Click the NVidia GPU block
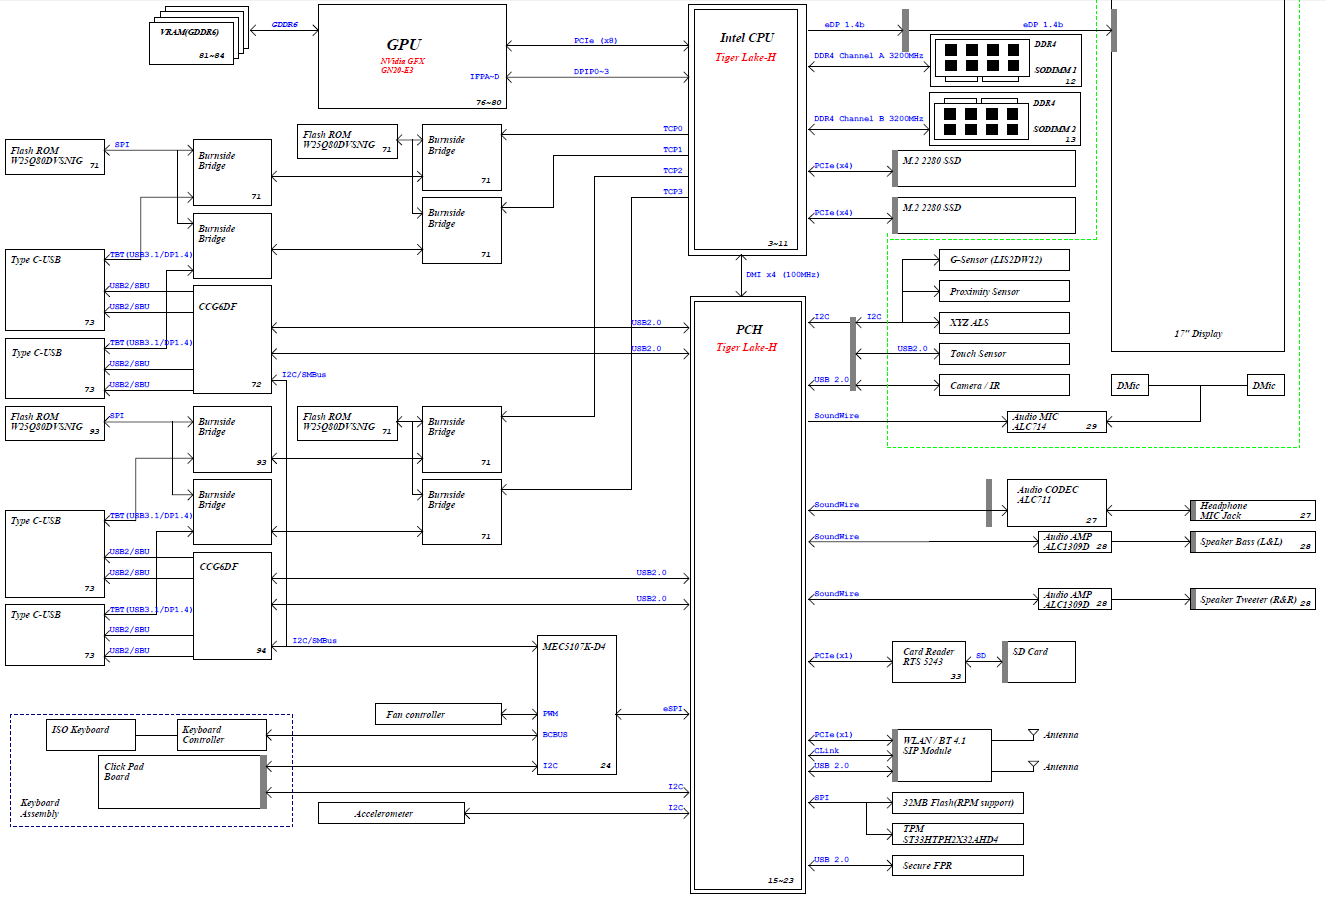 (411, 57)
